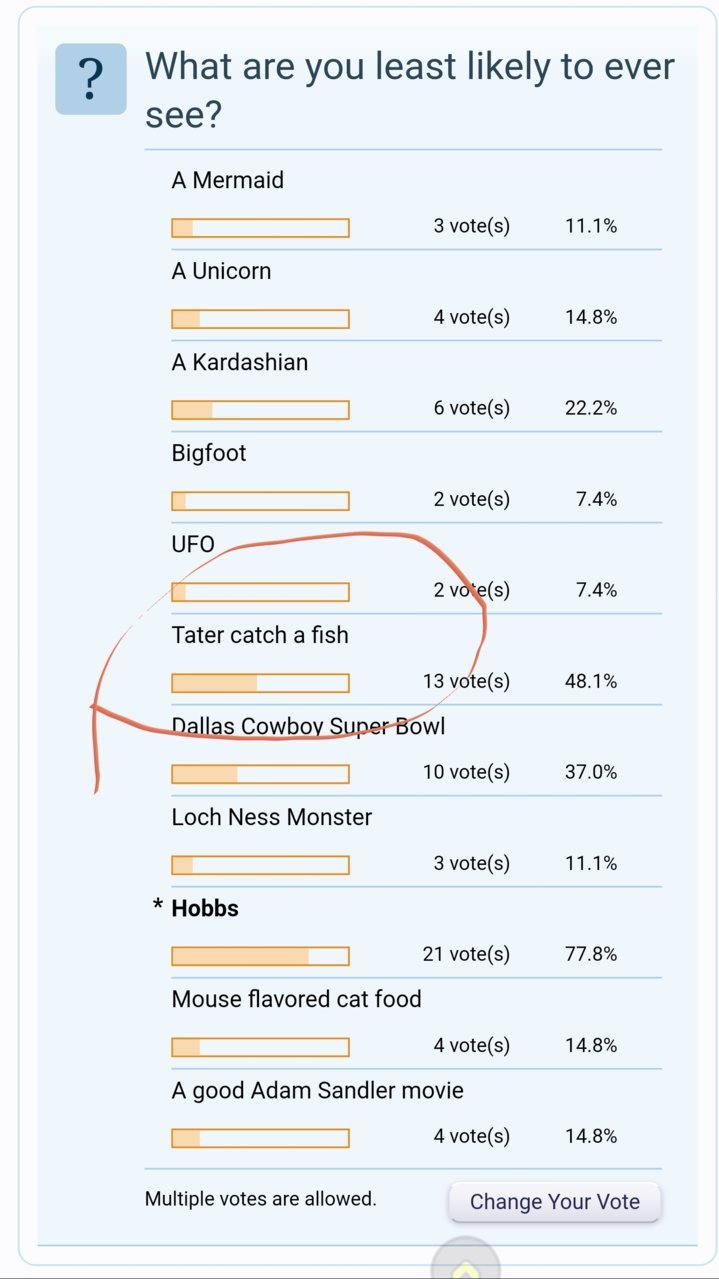Click the 13 vote(s) count
The height and width of the screenshot is (1279, 719).
466,681
